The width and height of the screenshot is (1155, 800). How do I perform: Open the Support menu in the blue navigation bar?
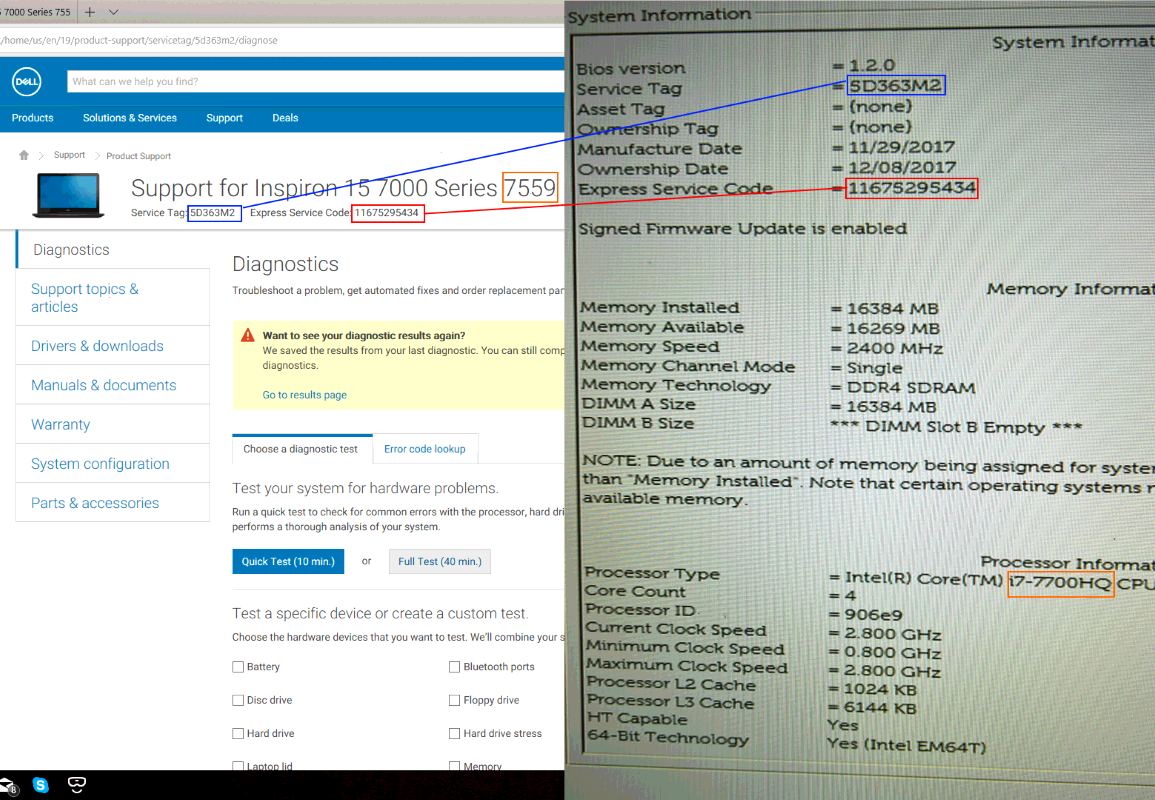click(225, 118)
